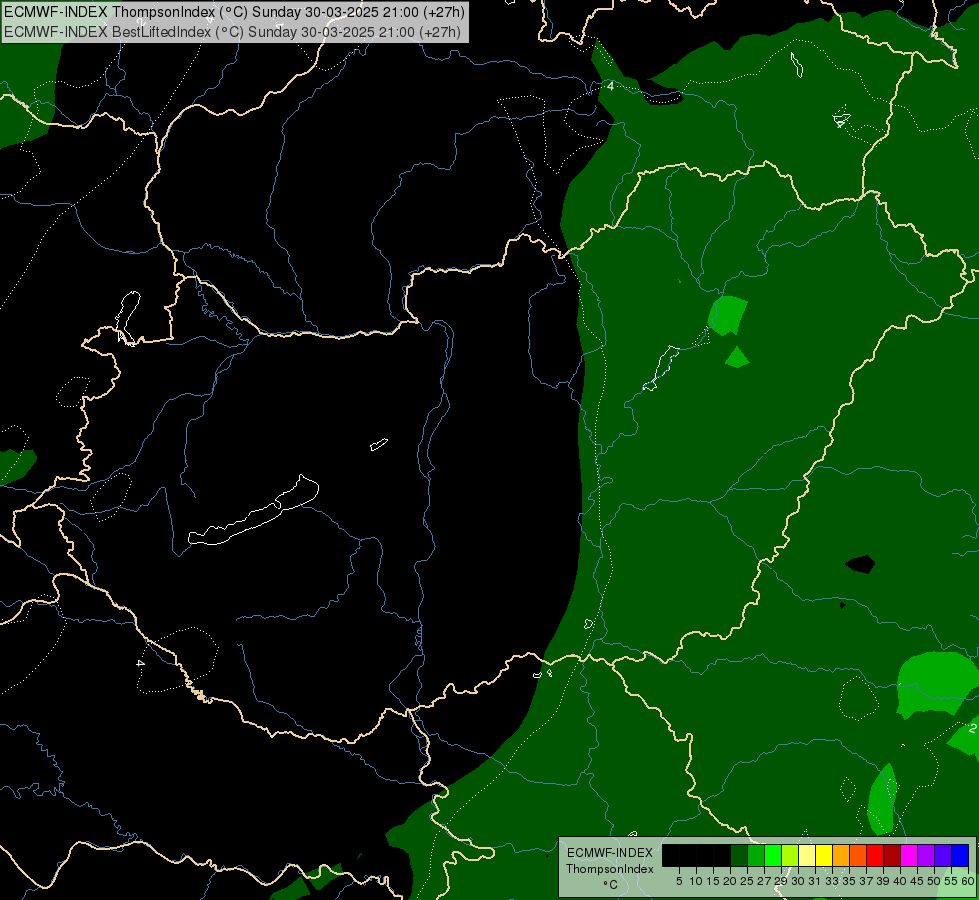Choose the orange-red 35–37 legend swatch

pyautogui.click(x=858, y=855)
